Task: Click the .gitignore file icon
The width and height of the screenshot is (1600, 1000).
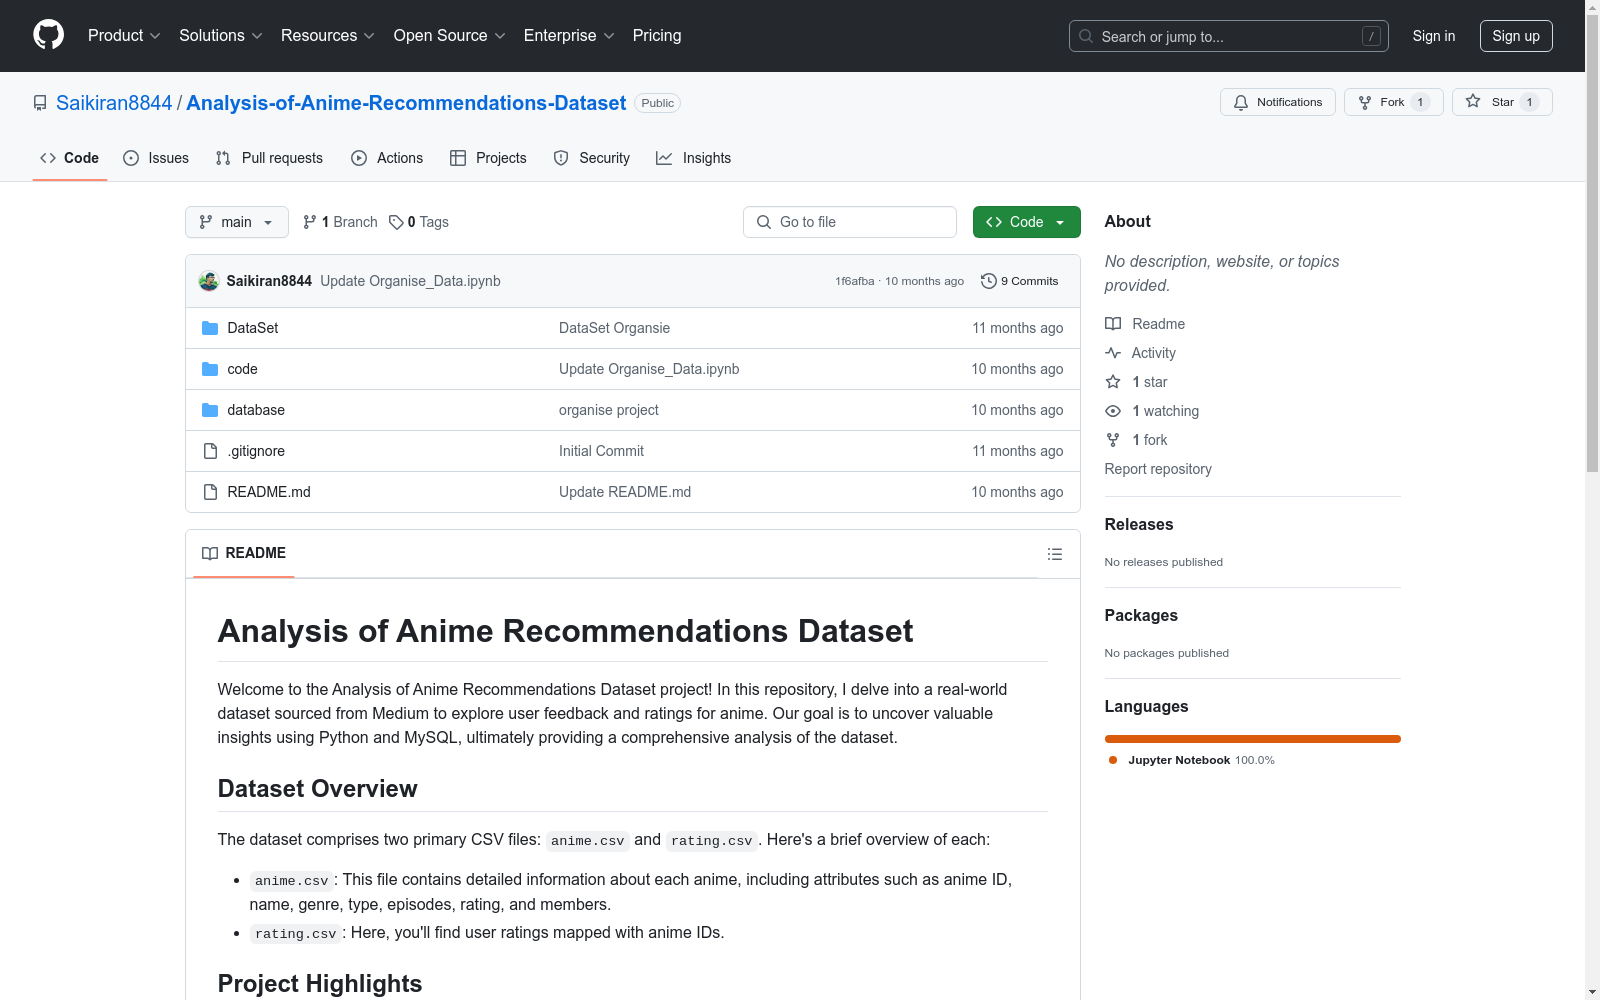Action: pyautogui.click(x=210, y=451)
